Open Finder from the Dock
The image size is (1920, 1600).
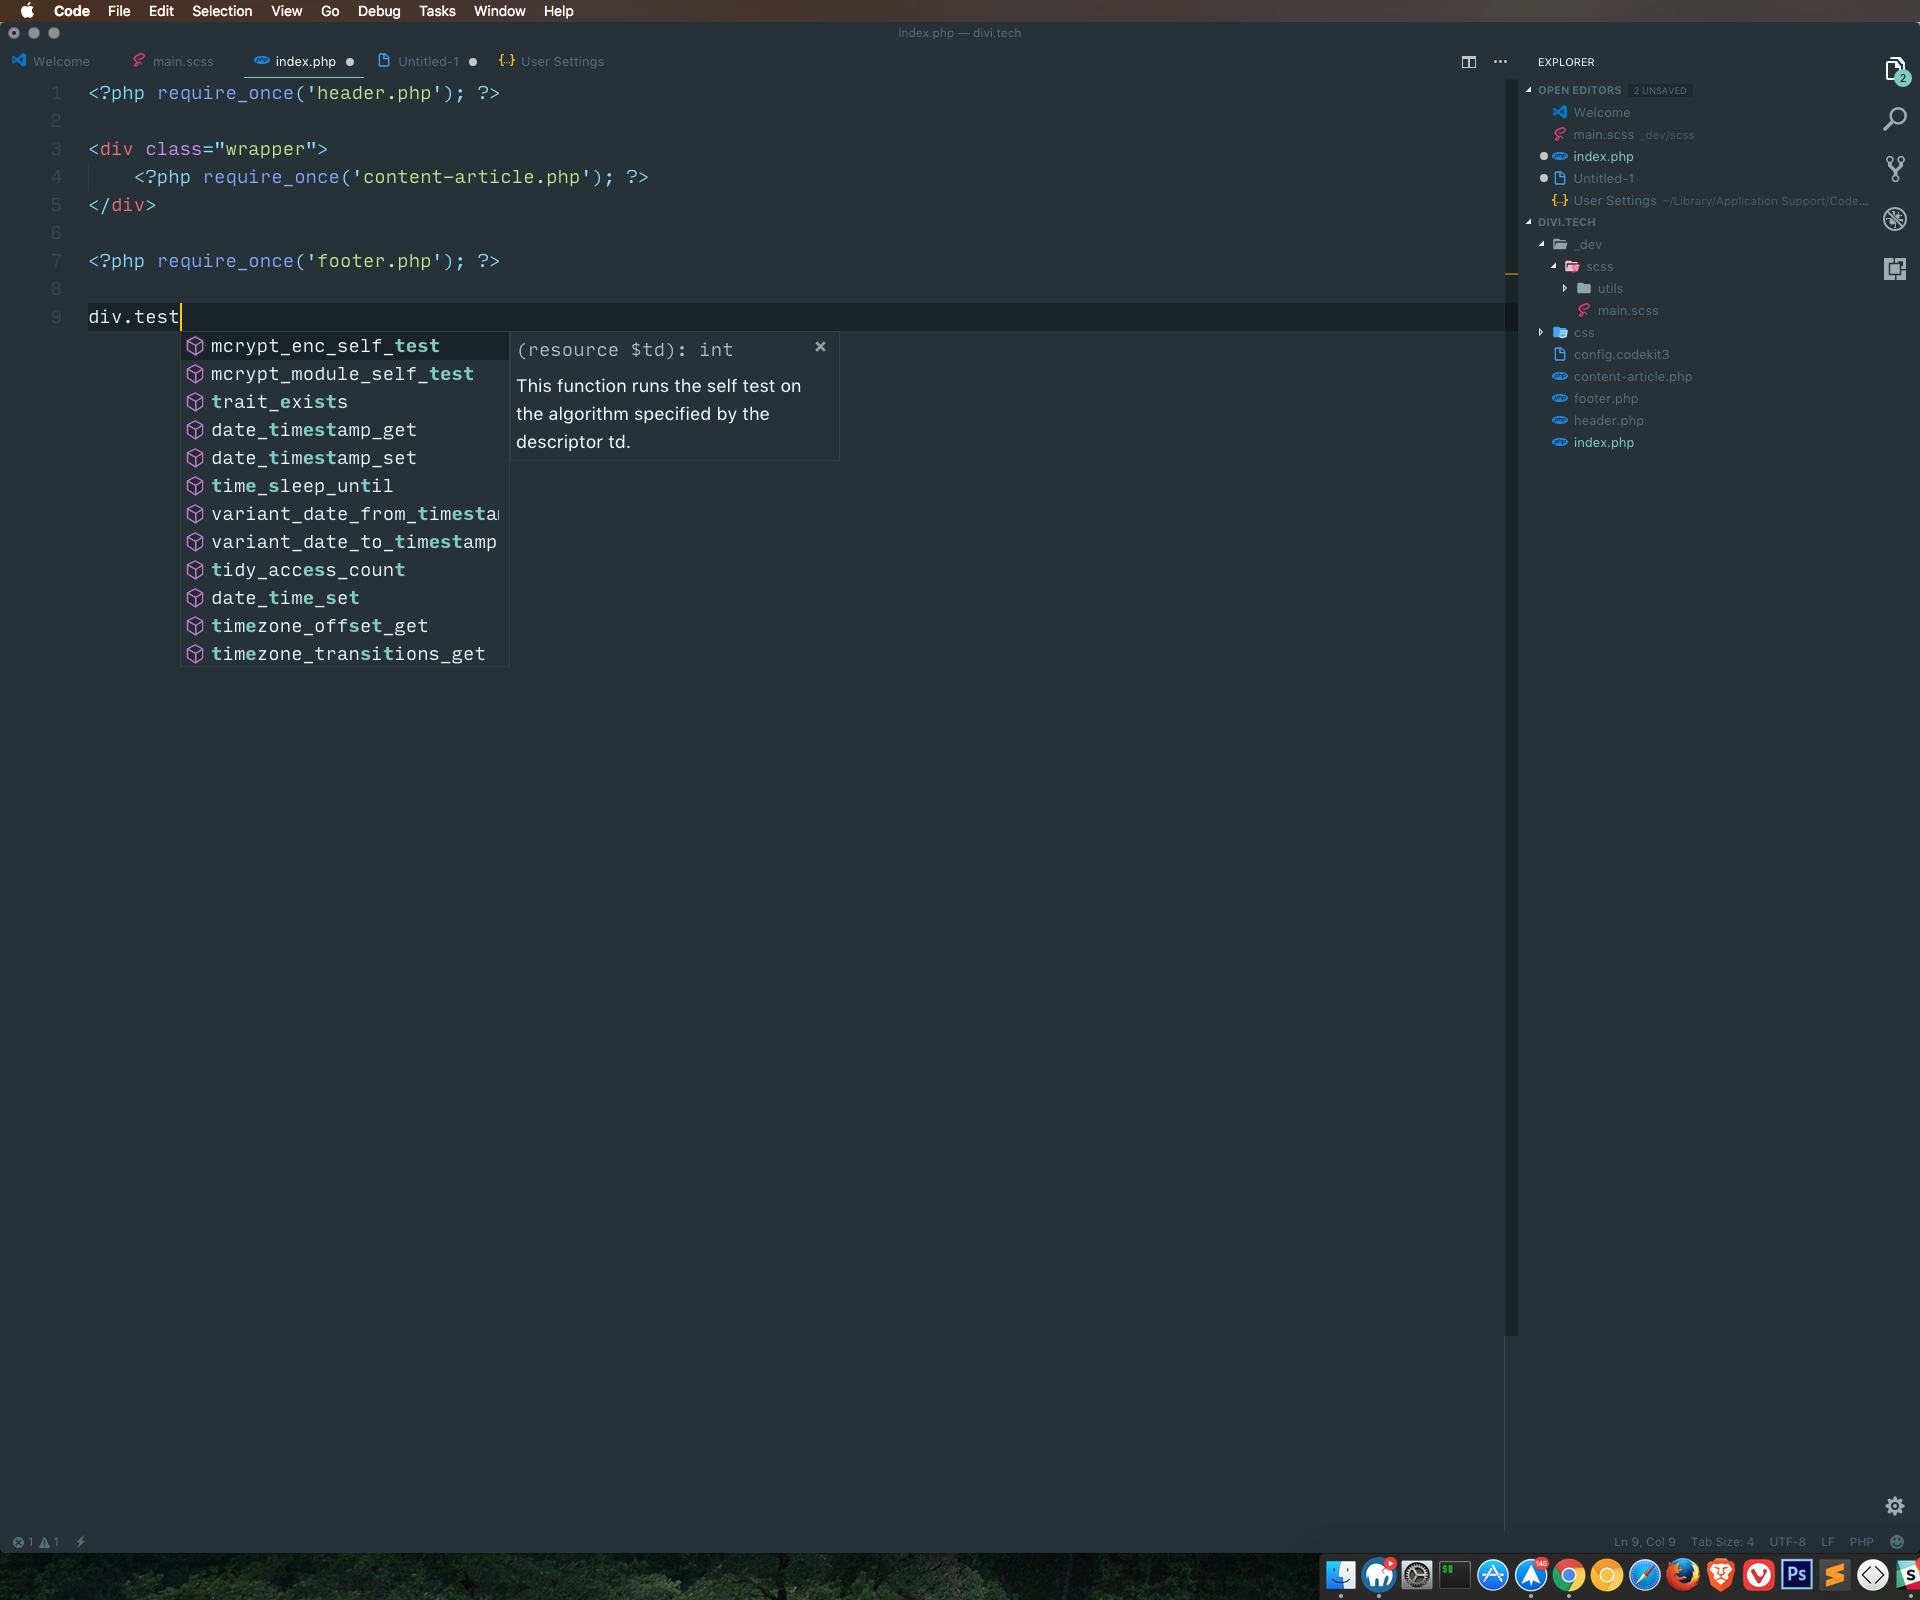(x=1341, y=1576)
